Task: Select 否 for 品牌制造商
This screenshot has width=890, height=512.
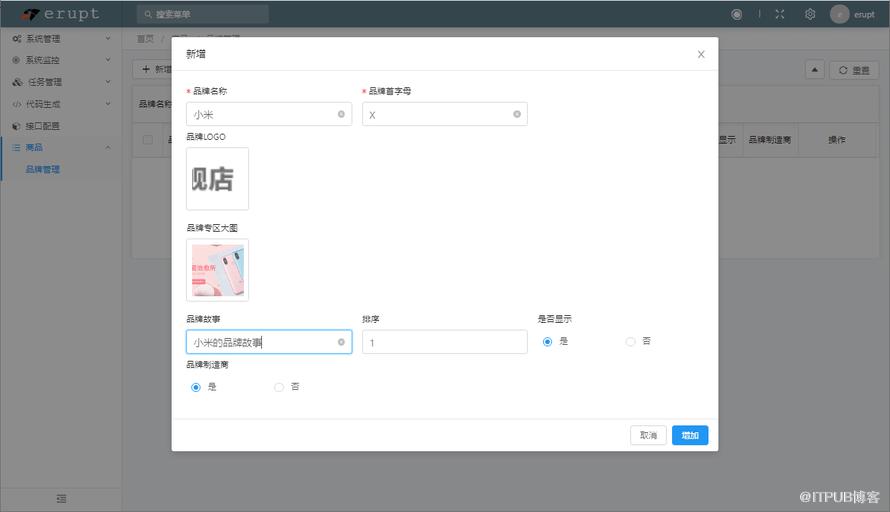Action: [x=279, y=387]
